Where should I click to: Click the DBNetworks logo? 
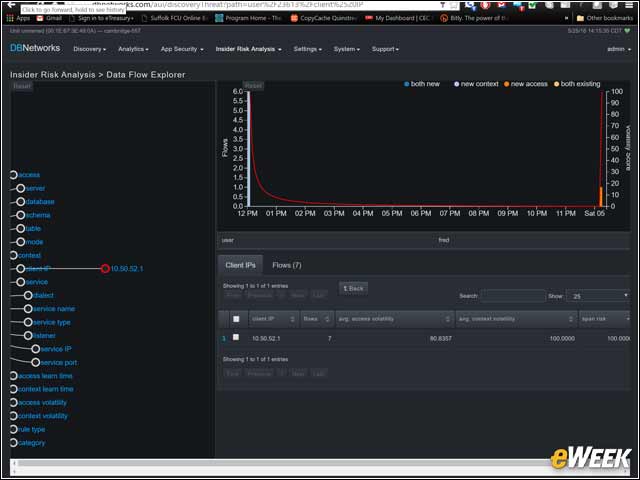tap(35, 48)
